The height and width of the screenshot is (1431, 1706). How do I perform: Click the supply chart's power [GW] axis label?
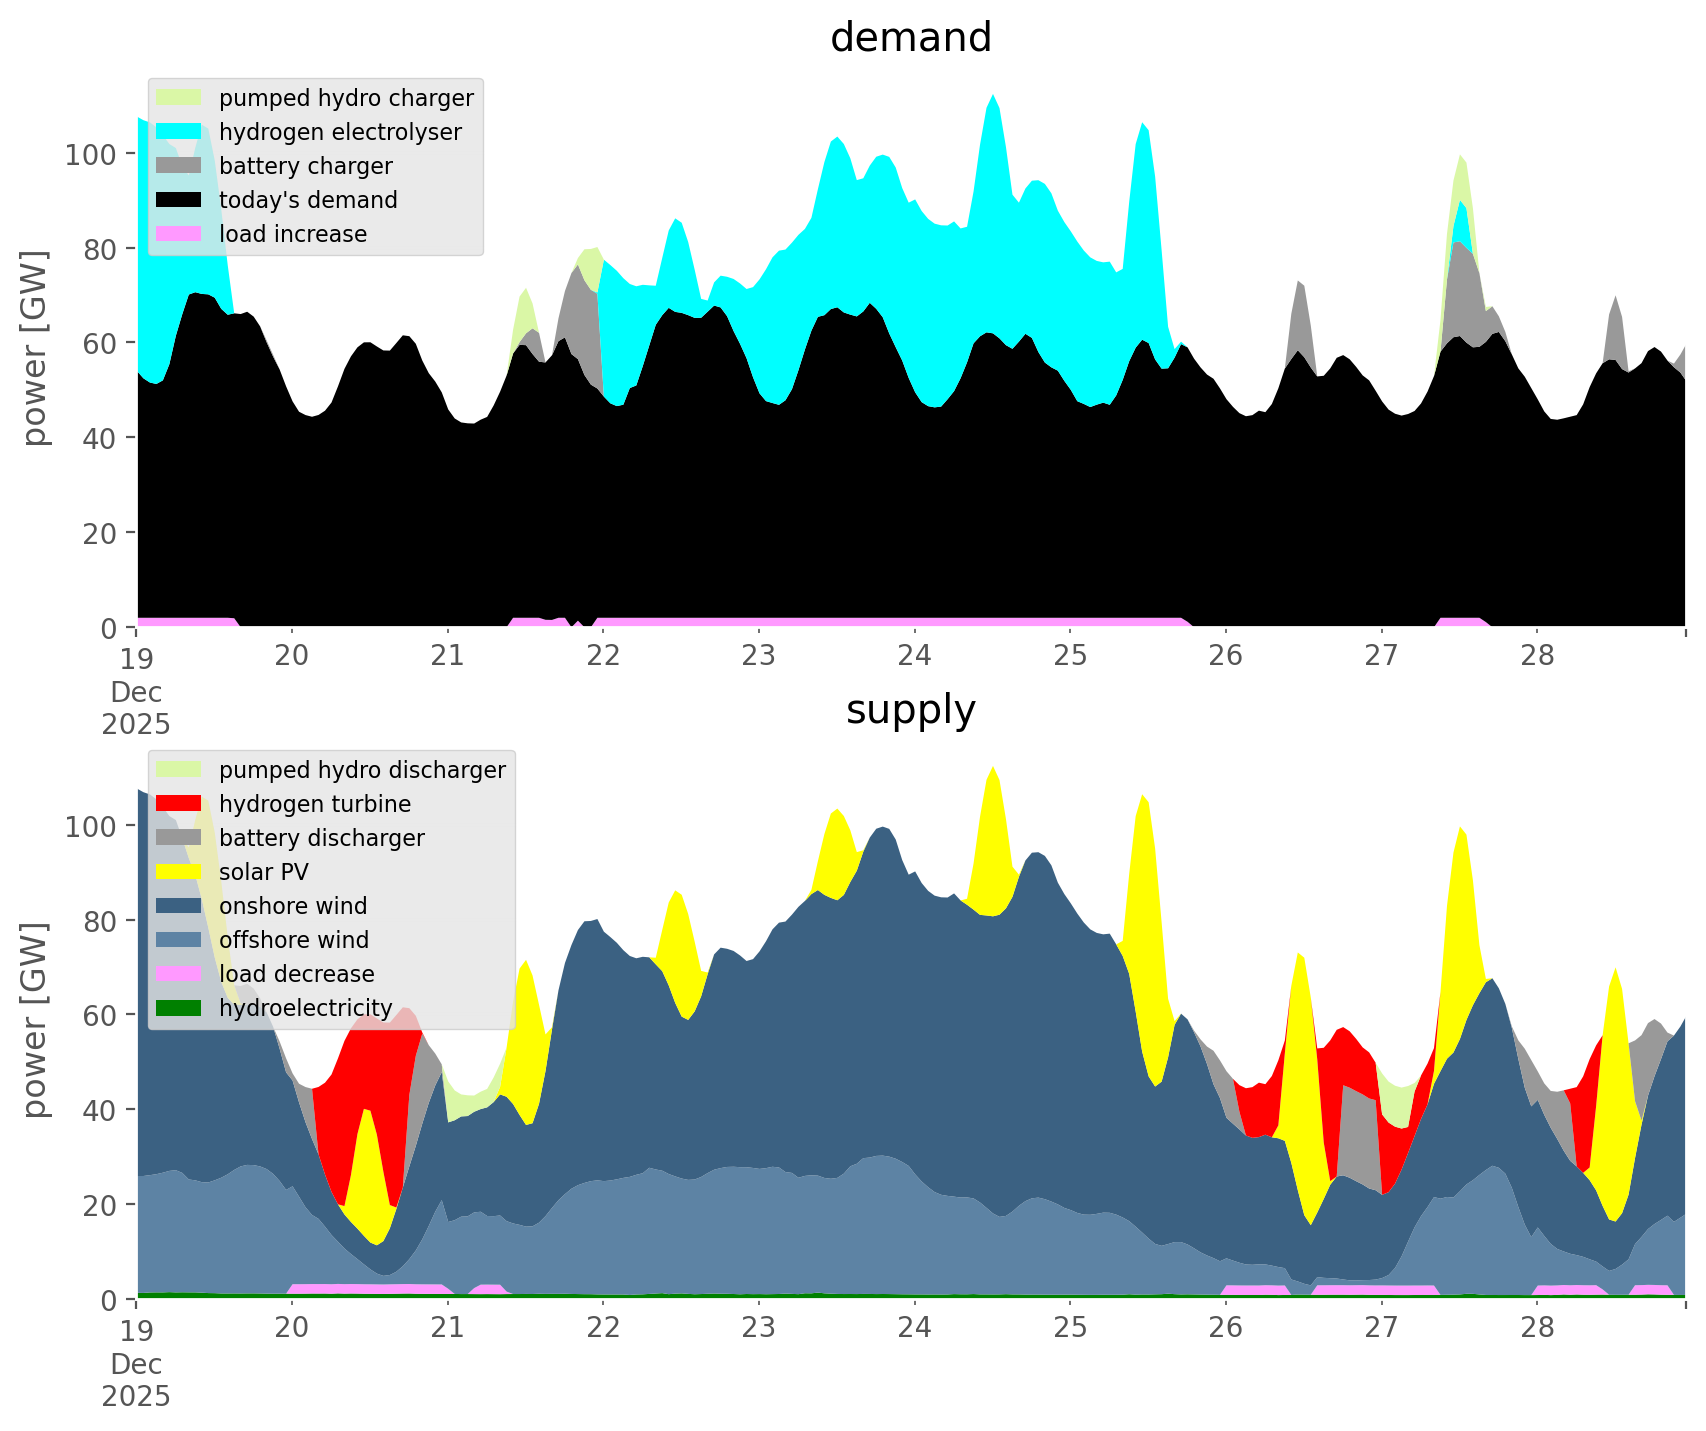[35, 1020]
